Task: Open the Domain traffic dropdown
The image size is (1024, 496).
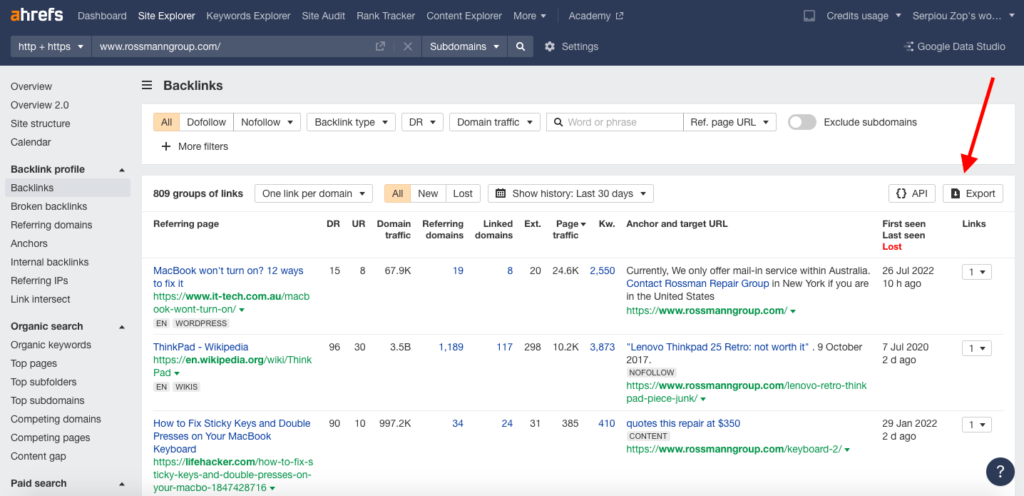Action: (495, 122)
